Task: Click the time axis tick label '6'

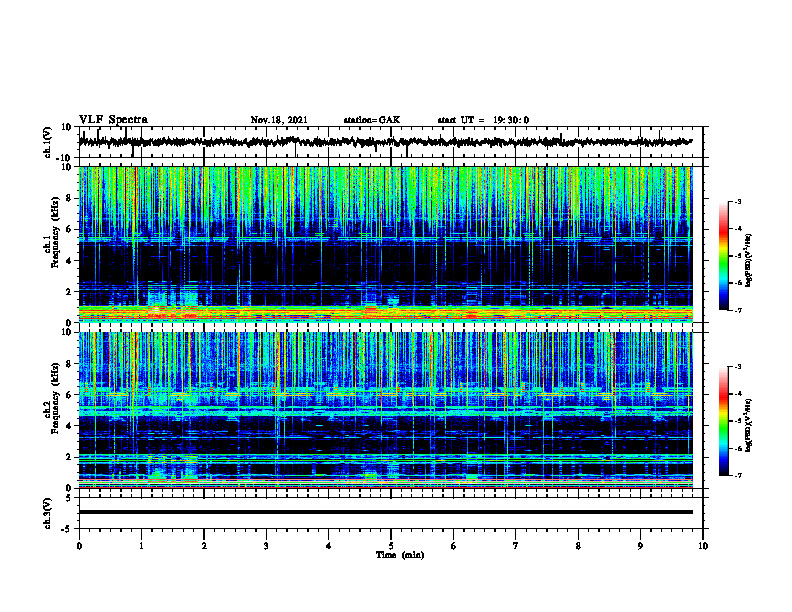Action: (454, 546)
